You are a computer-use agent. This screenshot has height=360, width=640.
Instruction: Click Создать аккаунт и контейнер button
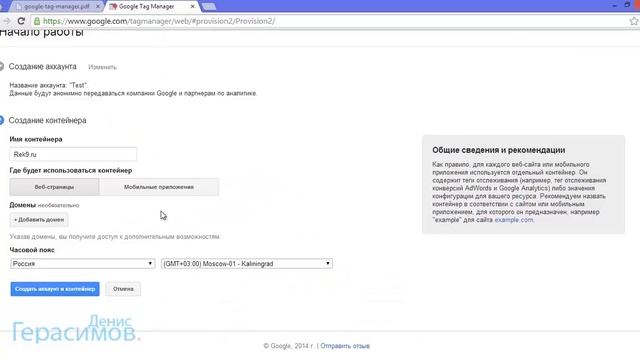(55, 289)
